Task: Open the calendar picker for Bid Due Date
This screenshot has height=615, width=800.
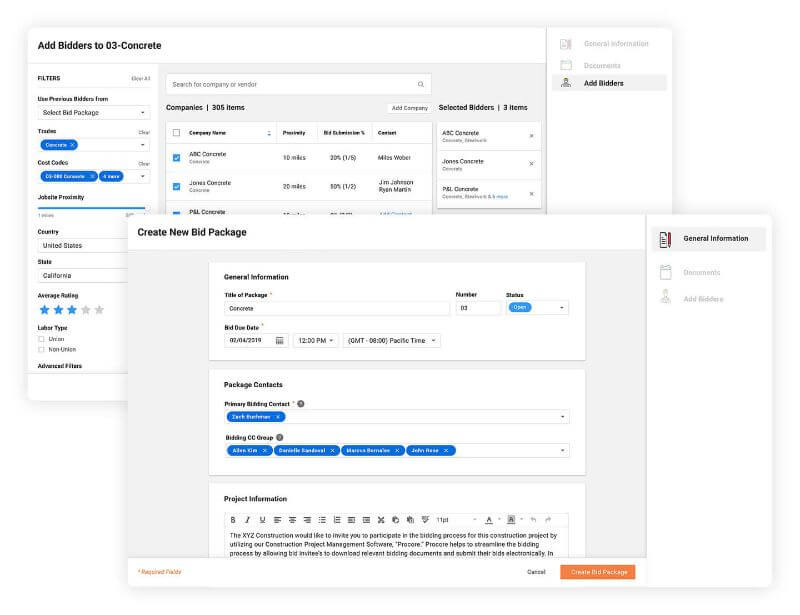Action: click(280, 340)
